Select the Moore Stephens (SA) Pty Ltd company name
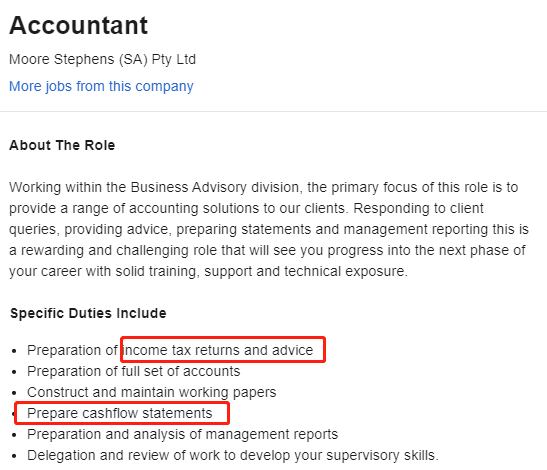 pyautogui.click(x=102, y=59)
